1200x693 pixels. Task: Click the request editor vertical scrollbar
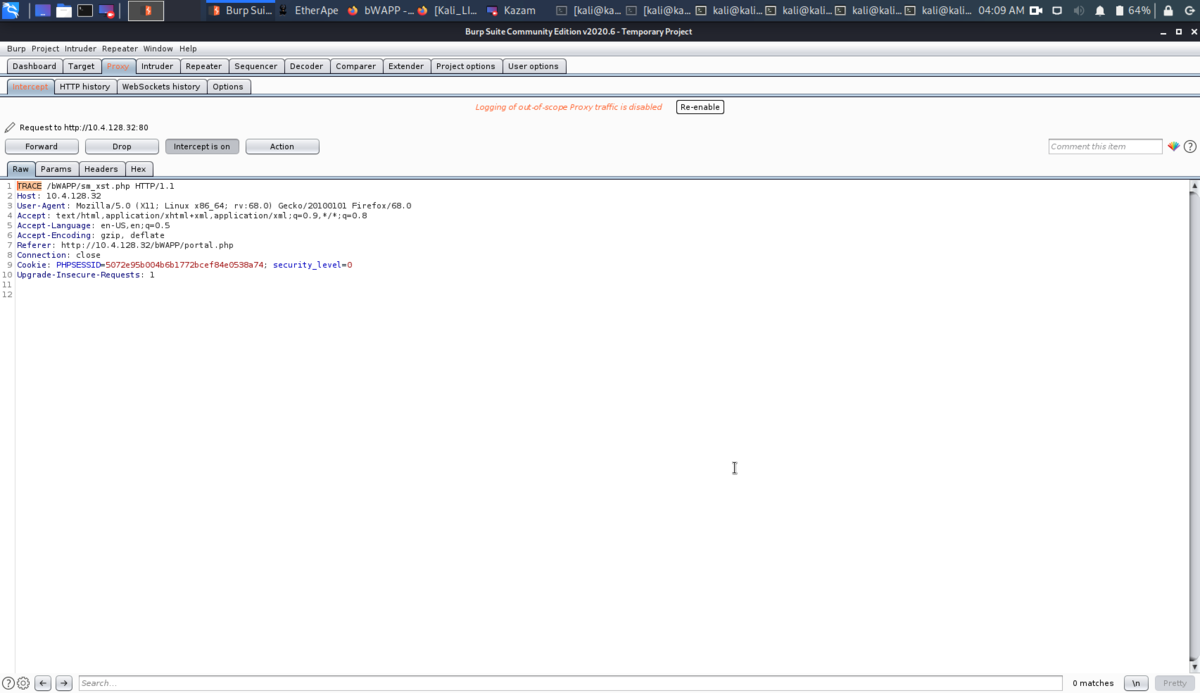pyautogui.click(x=1195, y=425)
